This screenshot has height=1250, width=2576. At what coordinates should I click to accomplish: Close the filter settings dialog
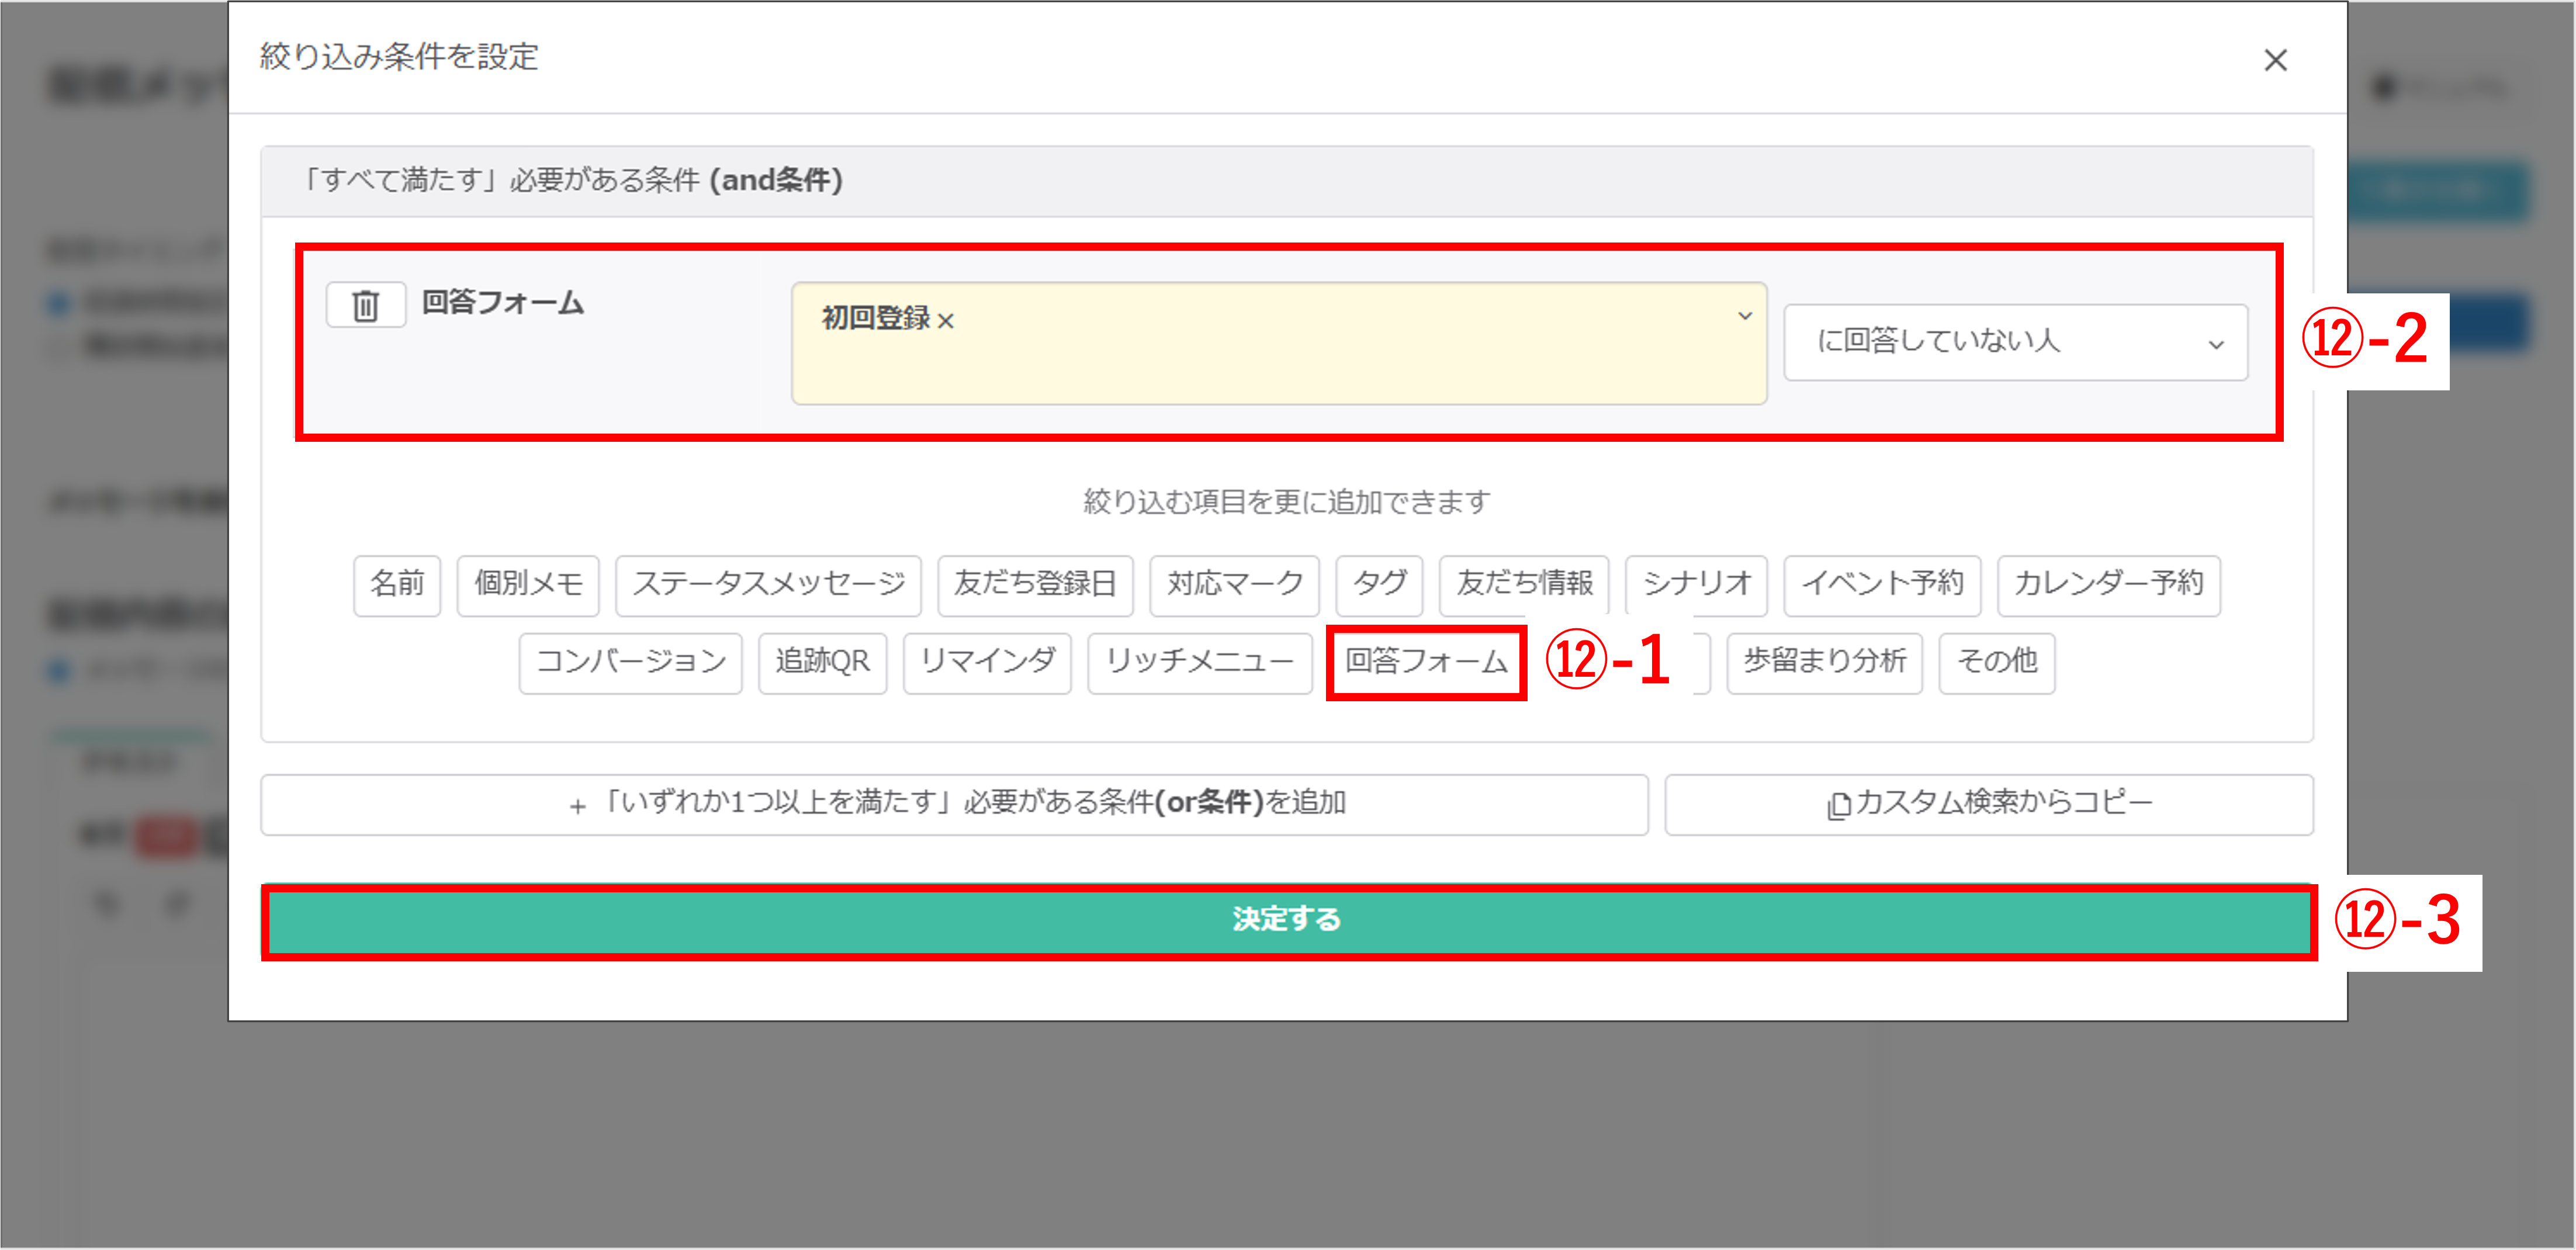click(x=2275, y=60)
